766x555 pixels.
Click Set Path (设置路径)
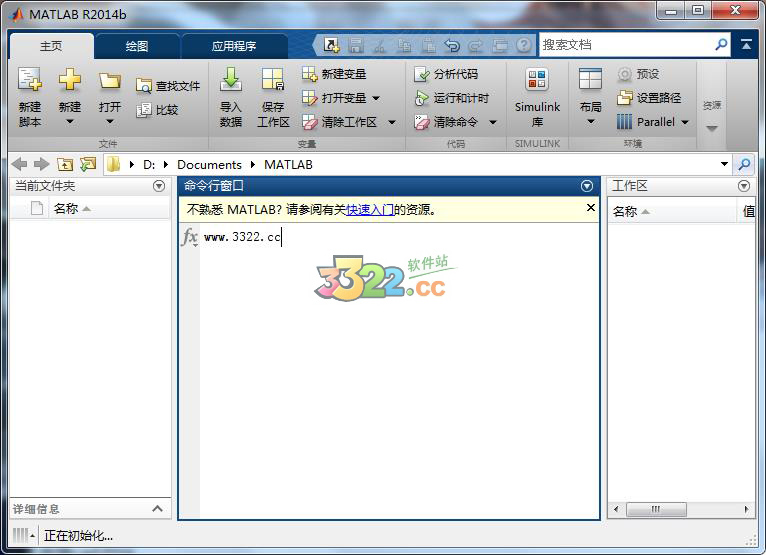(649, 98)
